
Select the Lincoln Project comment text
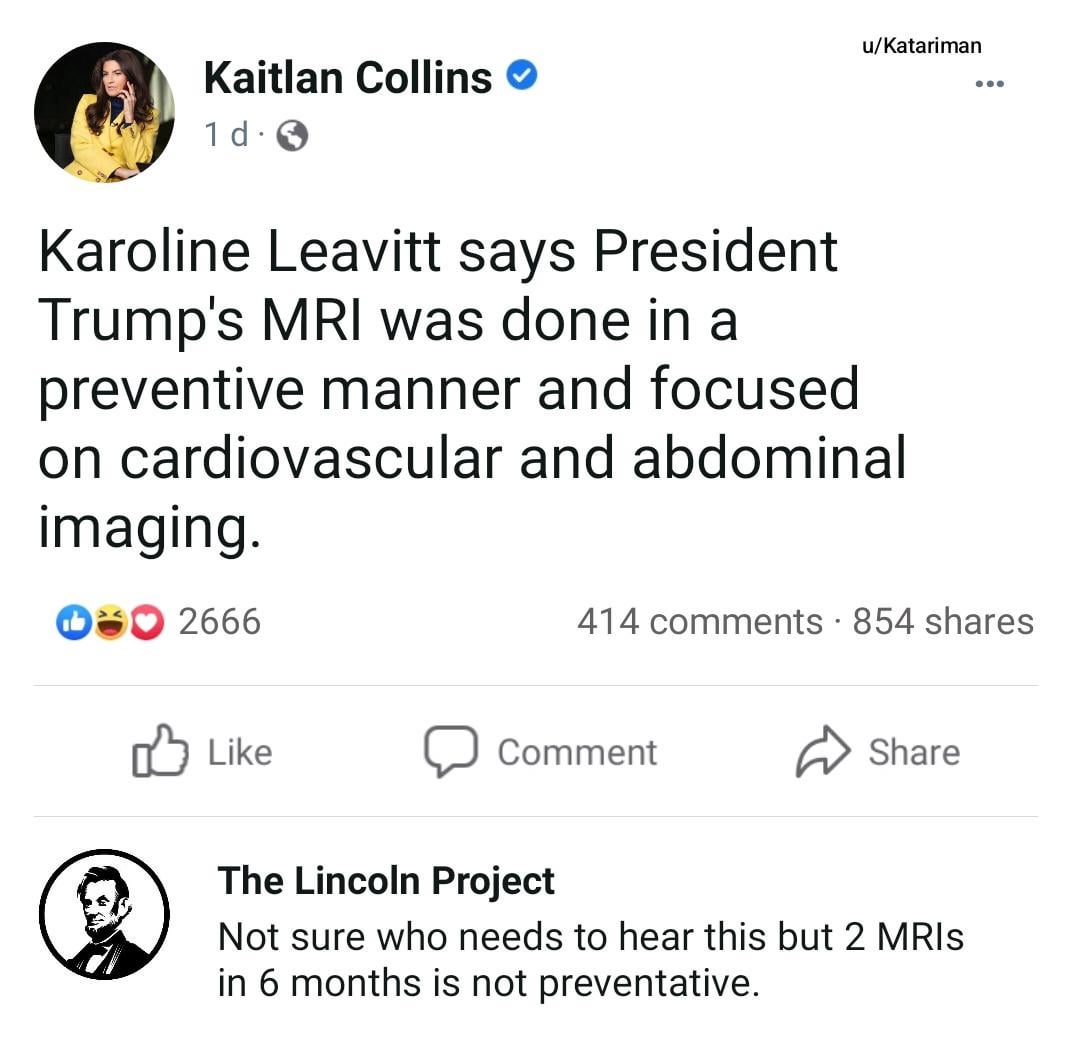point(590,960)
